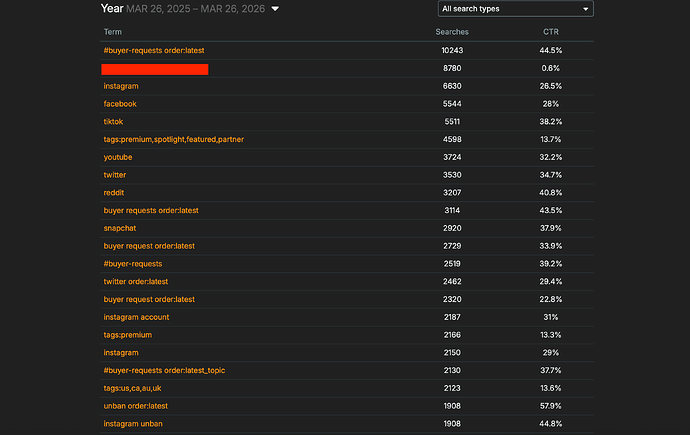Viewport: 690px width, 435px height.
Task: Select the 29% CTR value
Action: 551,353
